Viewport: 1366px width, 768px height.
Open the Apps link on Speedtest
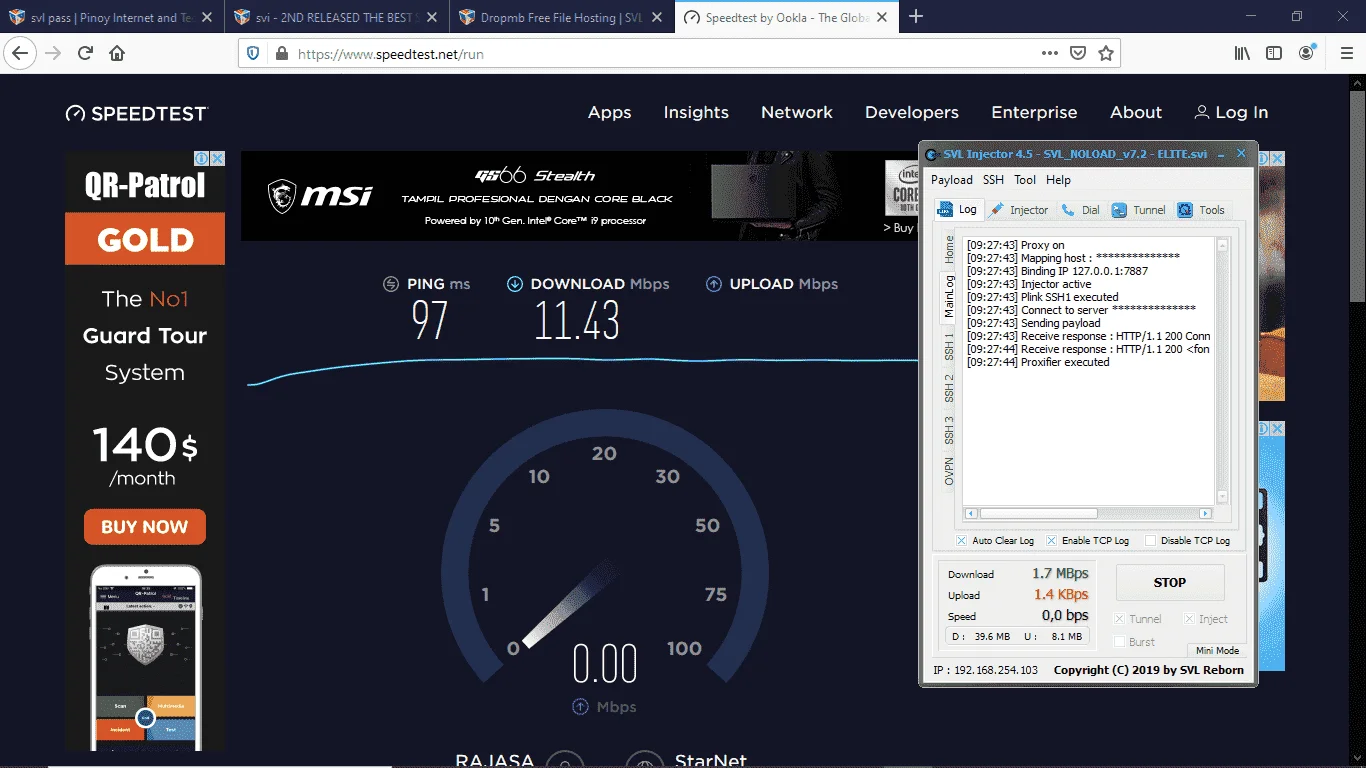pos(609,113)
